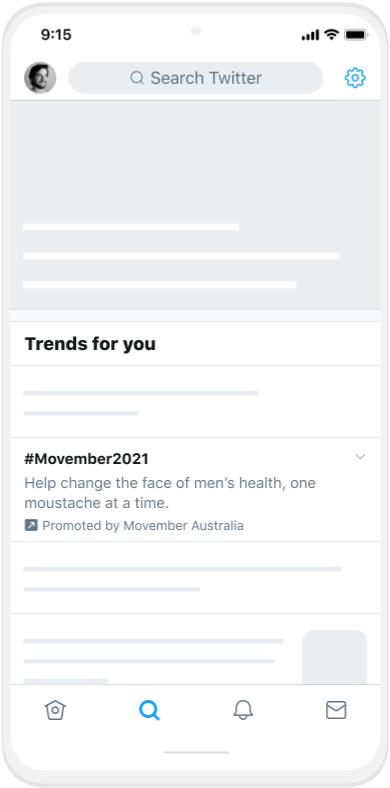Select the placeholder trend below the Movember promotion
Image resolution: width=390 pixels, height=788 pixels.
(x=195, y=578)
